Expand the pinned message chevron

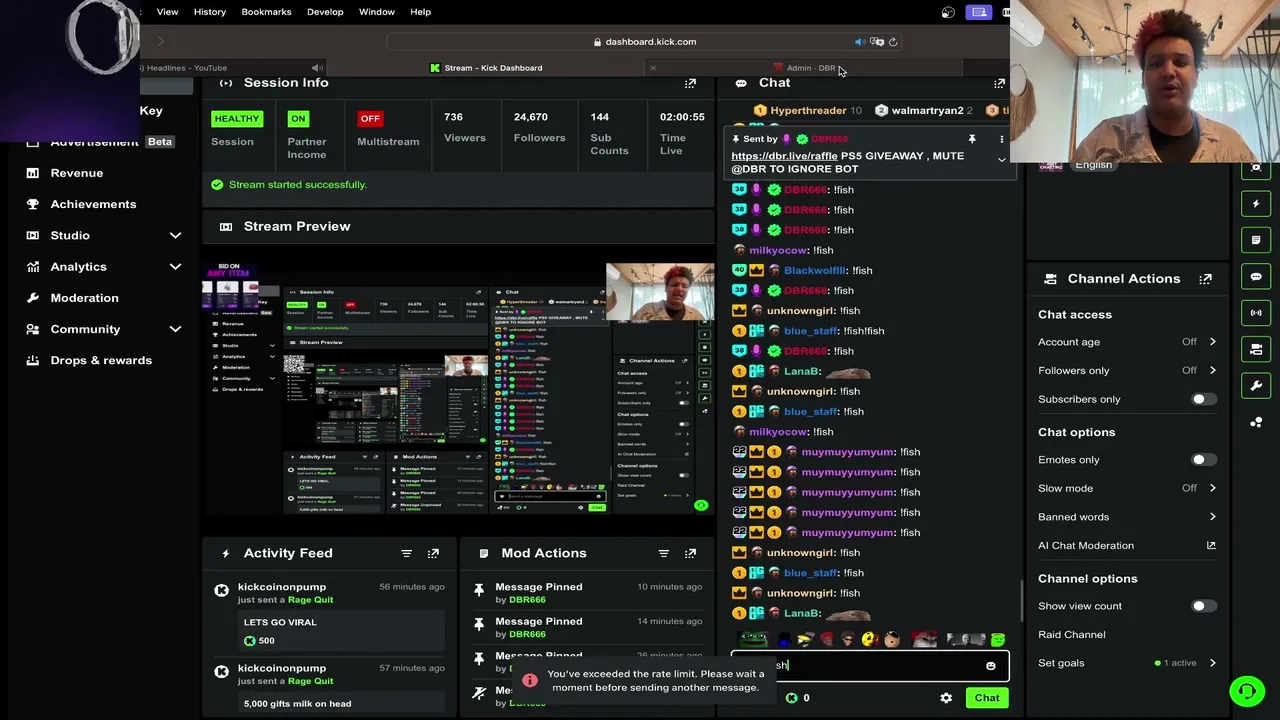tap(1001, 160)
